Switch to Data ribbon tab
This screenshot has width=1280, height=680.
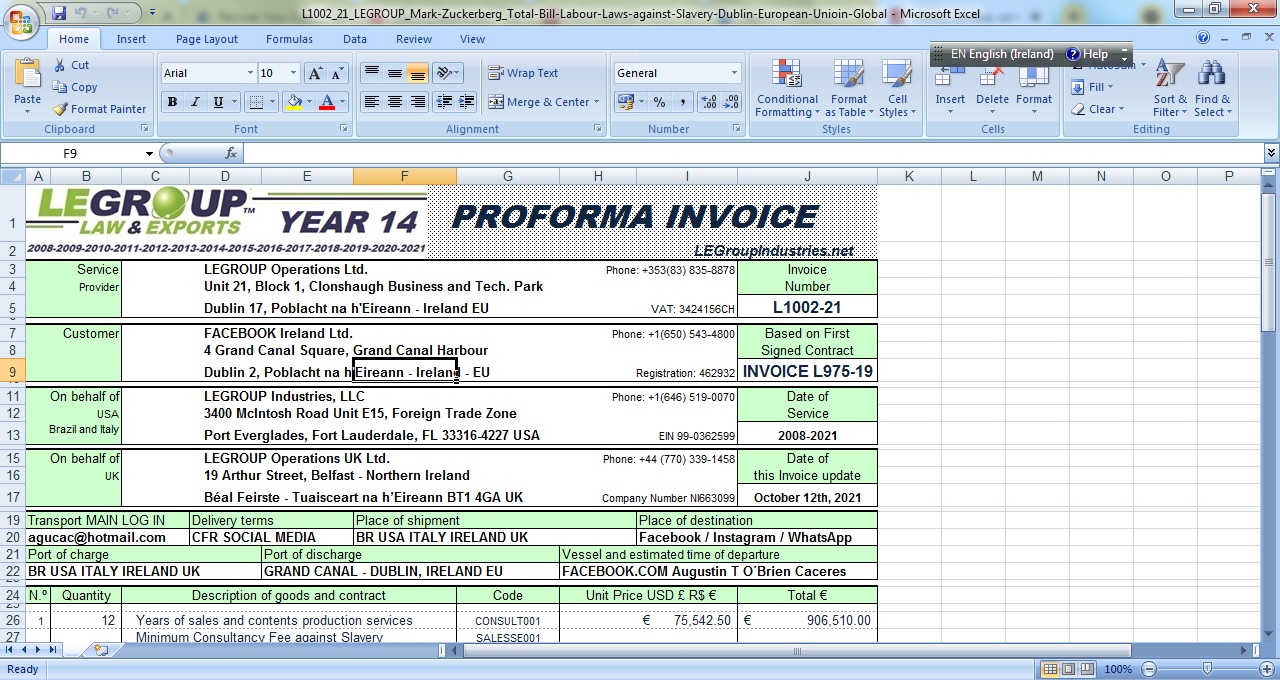coord(355,39)
